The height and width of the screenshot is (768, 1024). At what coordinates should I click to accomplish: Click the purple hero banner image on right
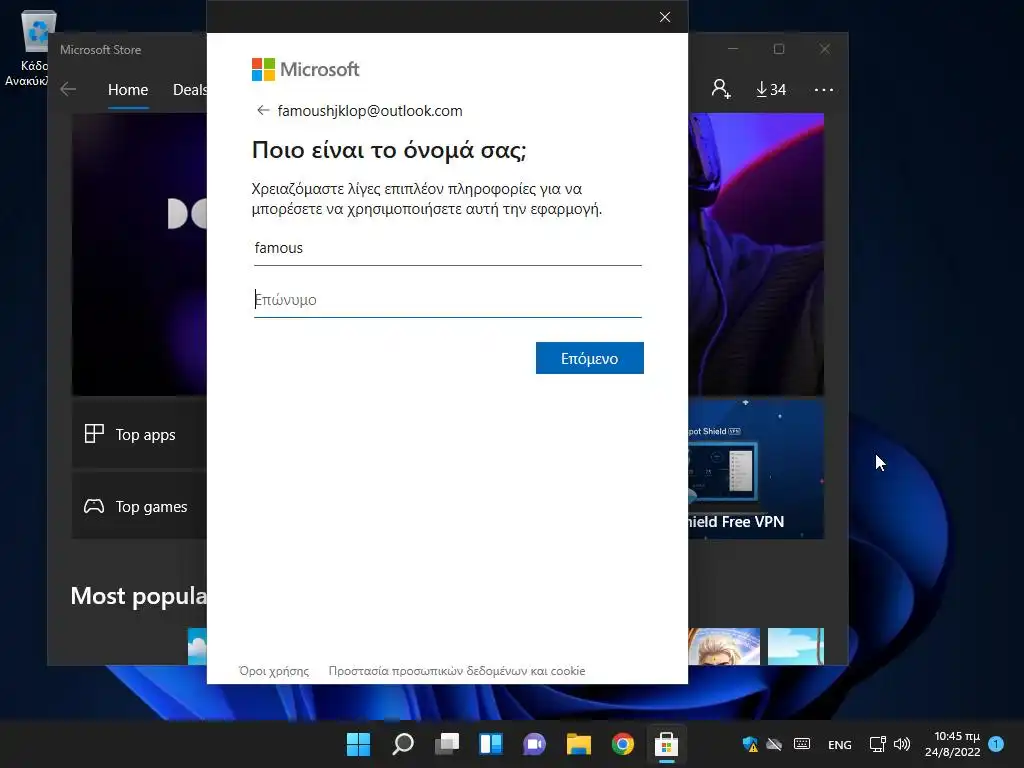(756, 254)
